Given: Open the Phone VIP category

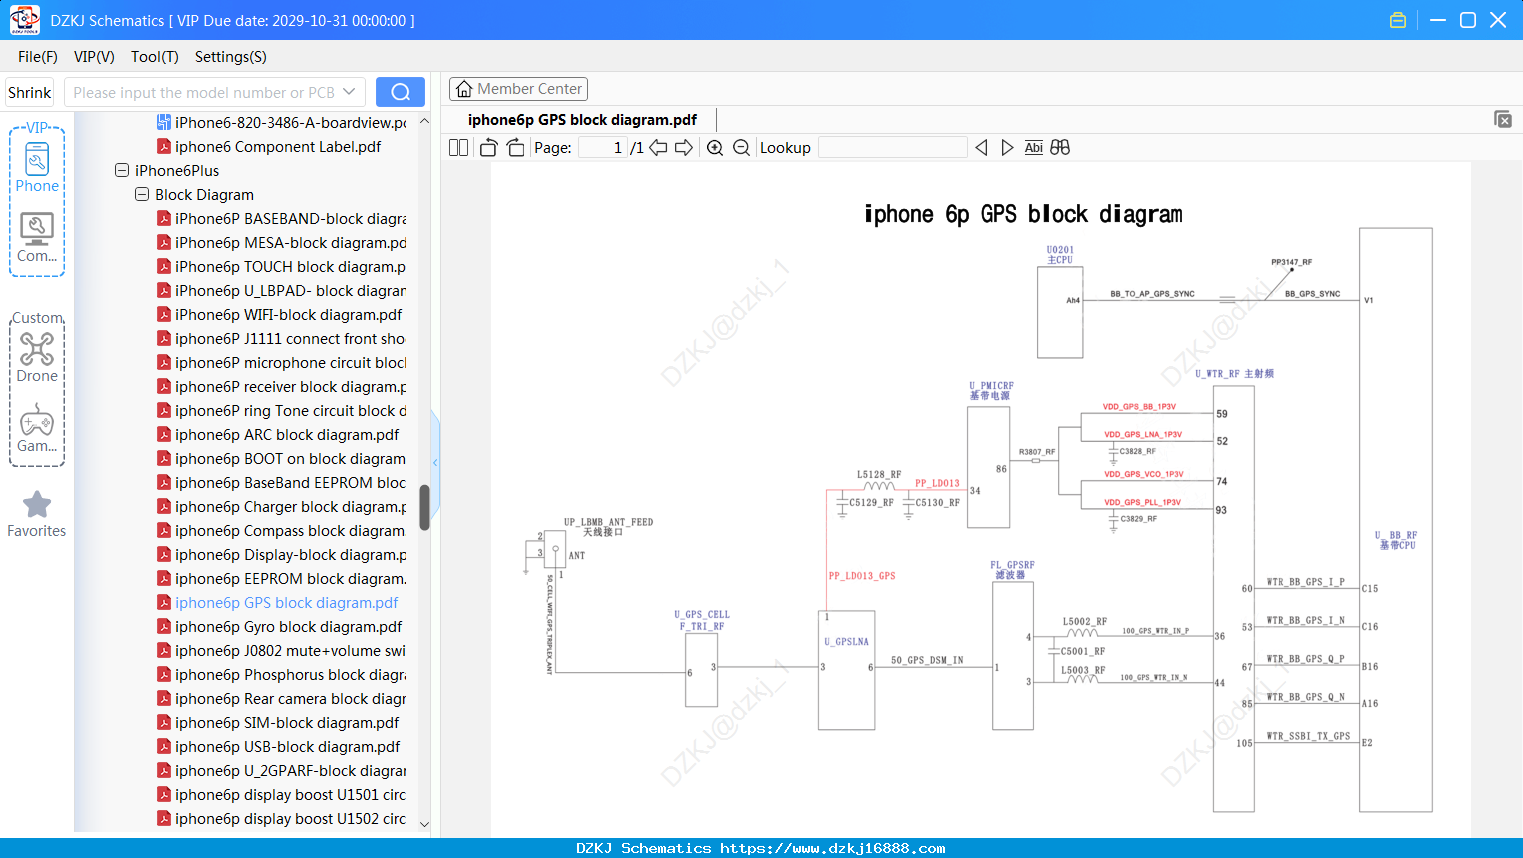Looking at the screenshot, I should point(37,167).
